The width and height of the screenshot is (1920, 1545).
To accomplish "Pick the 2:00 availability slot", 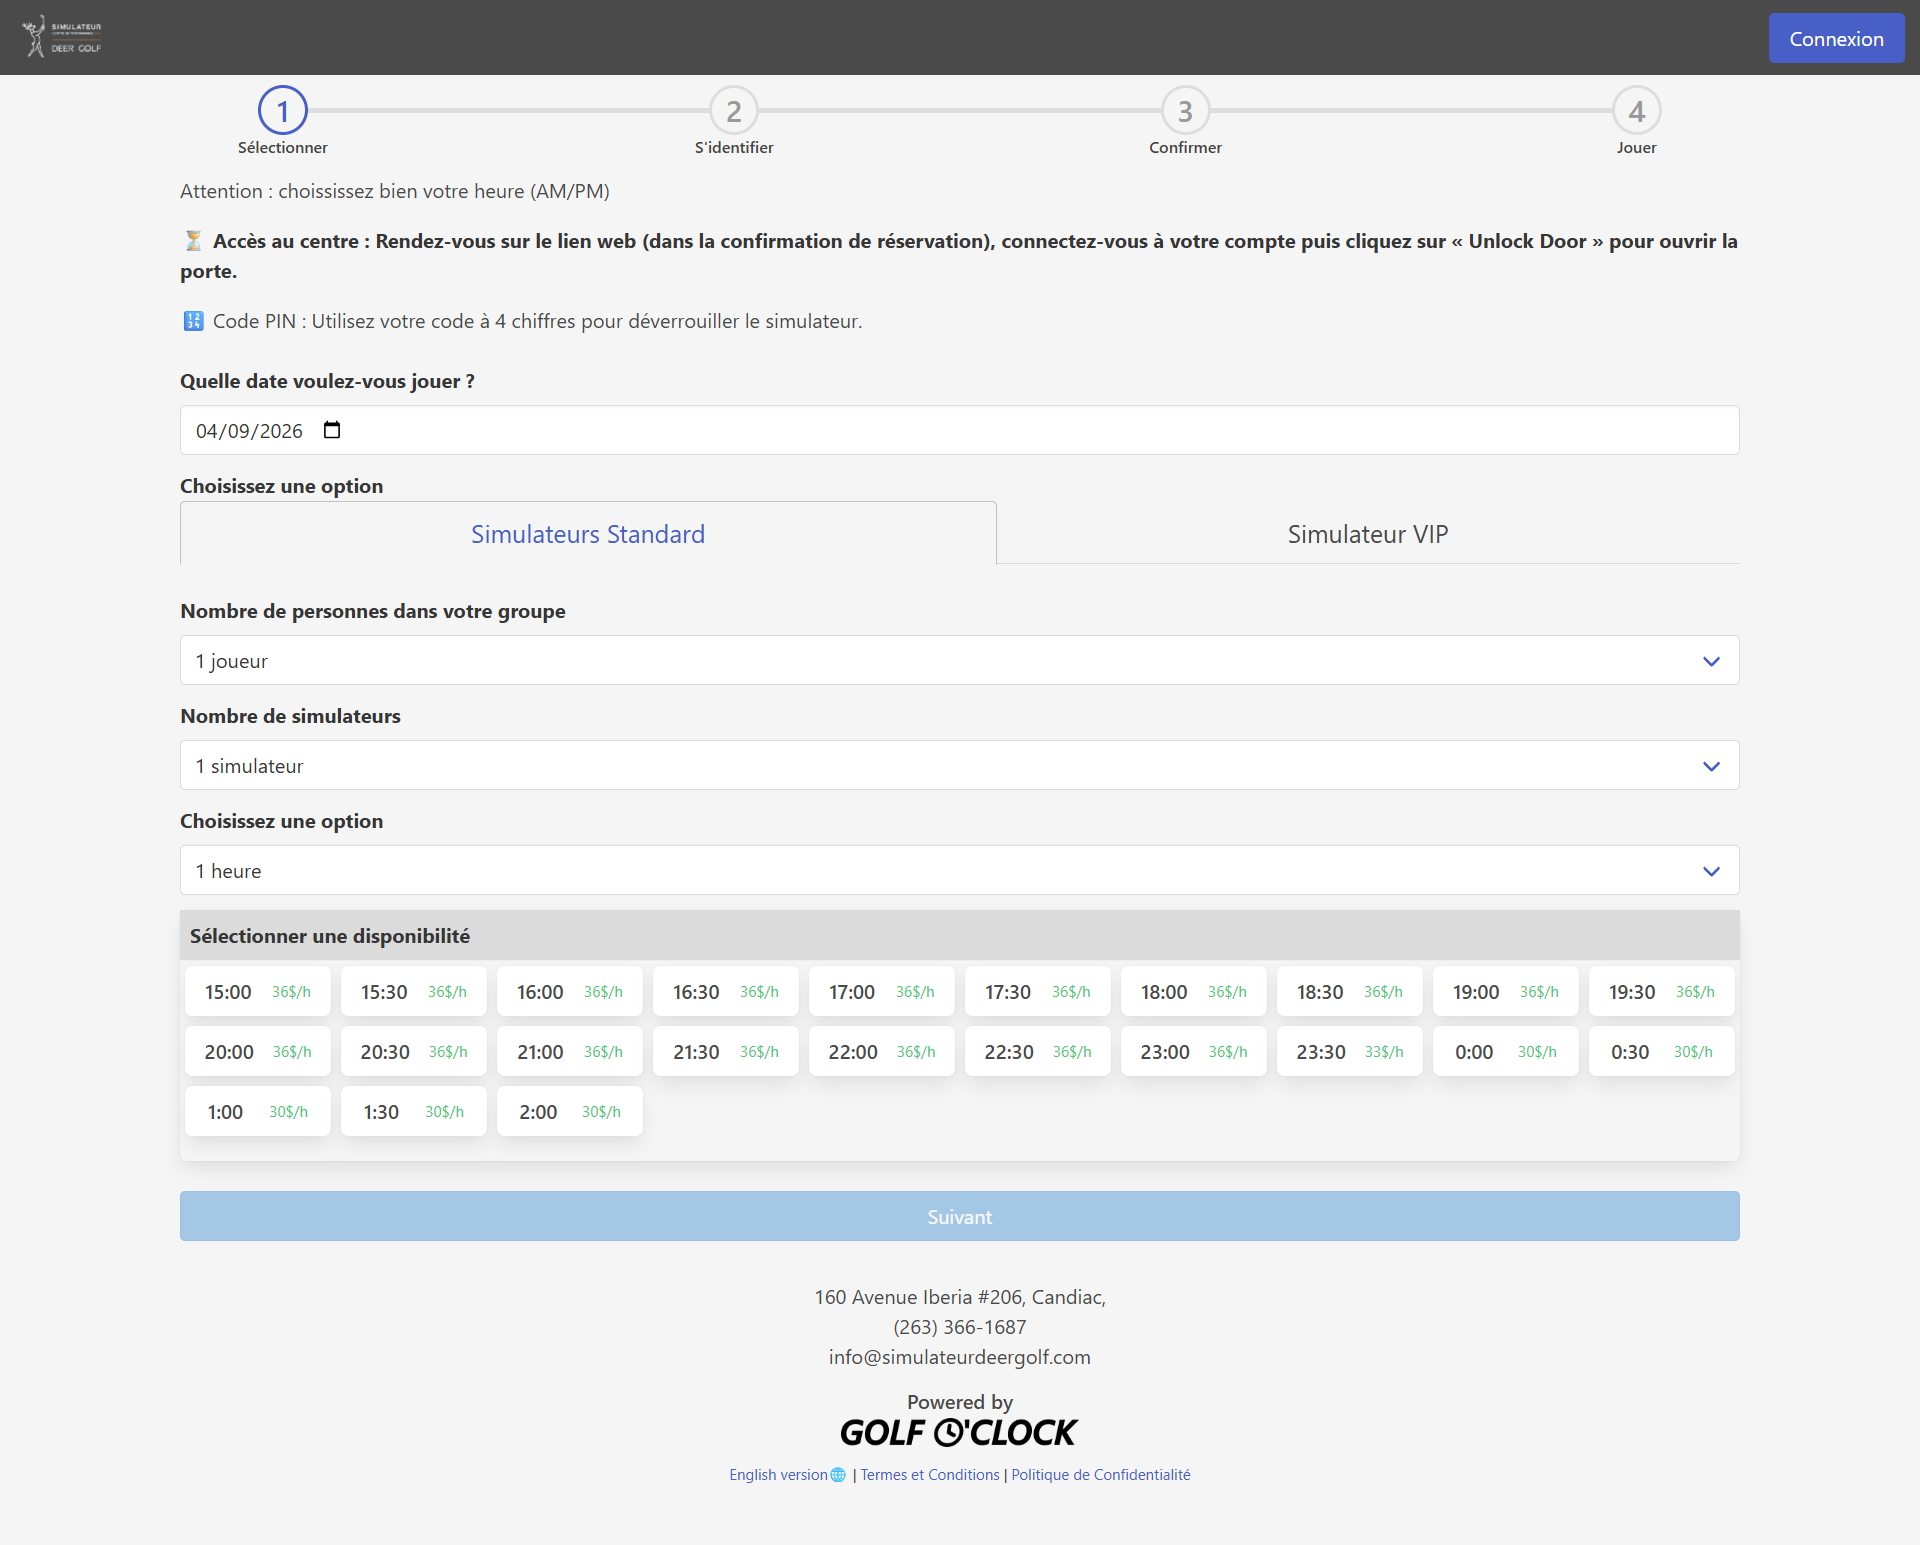I will coord(569,1112).
